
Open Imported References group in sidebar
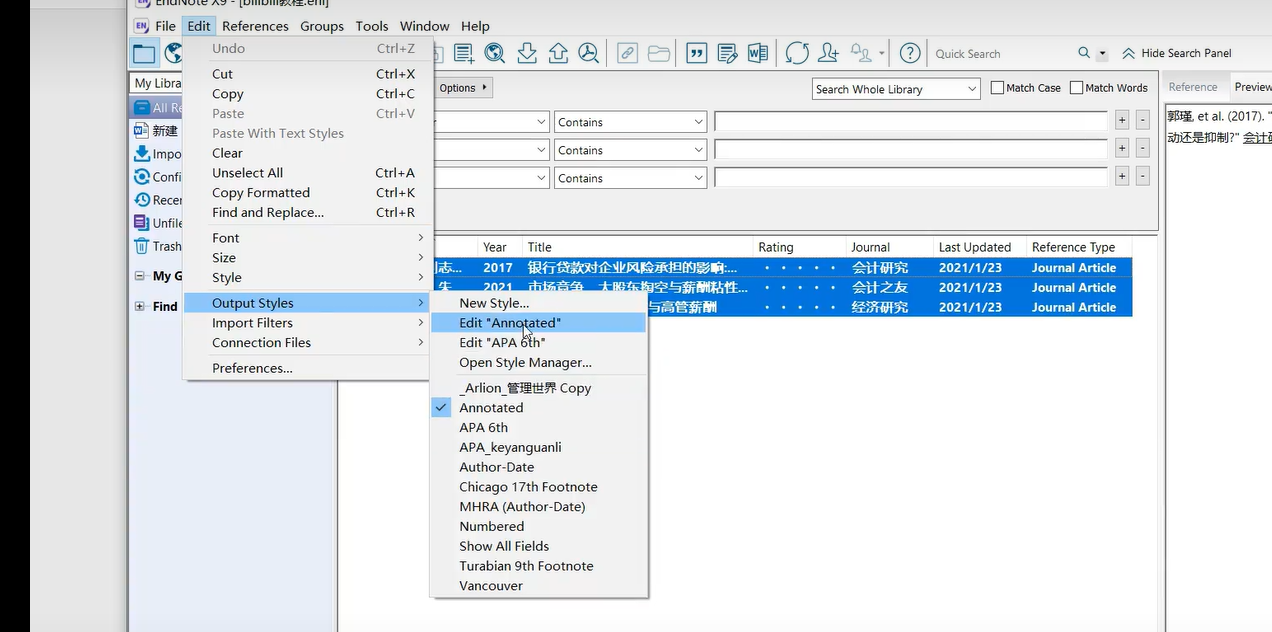point(157,154)
